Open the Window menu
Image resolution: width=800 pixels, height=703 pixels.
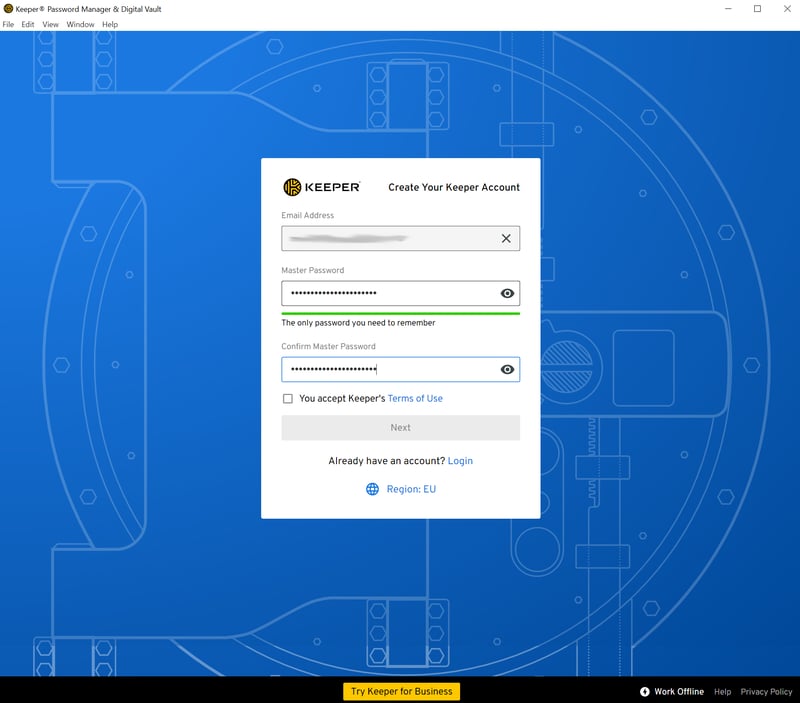80,24
